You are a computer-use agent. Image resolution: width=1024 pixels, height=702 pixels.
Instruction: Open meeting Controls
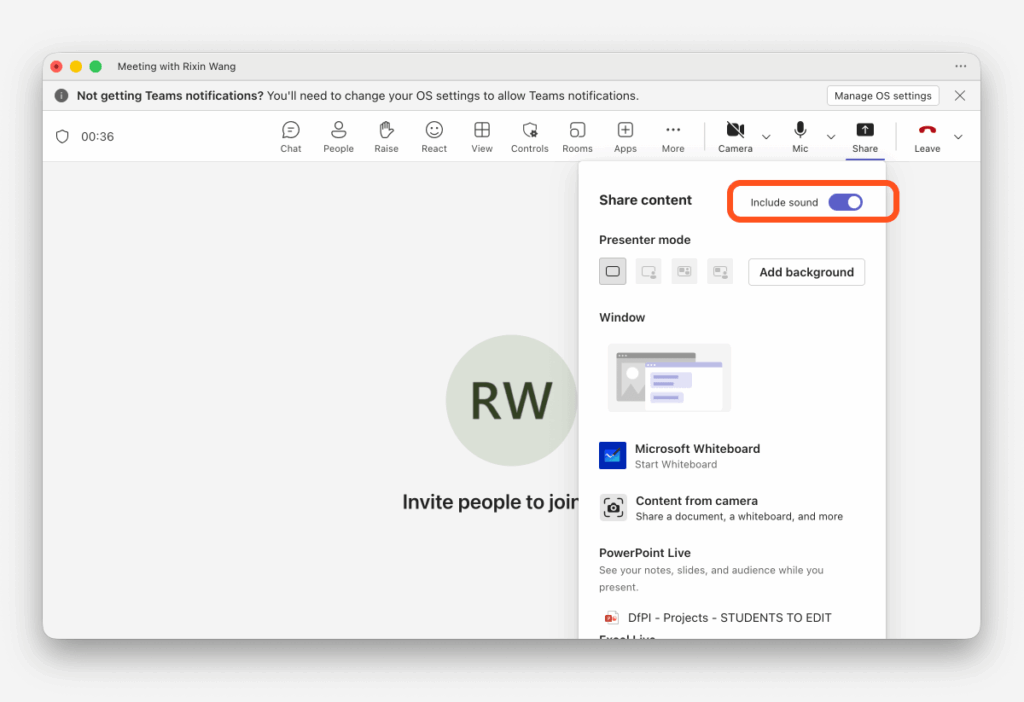(x=529, y=136)
